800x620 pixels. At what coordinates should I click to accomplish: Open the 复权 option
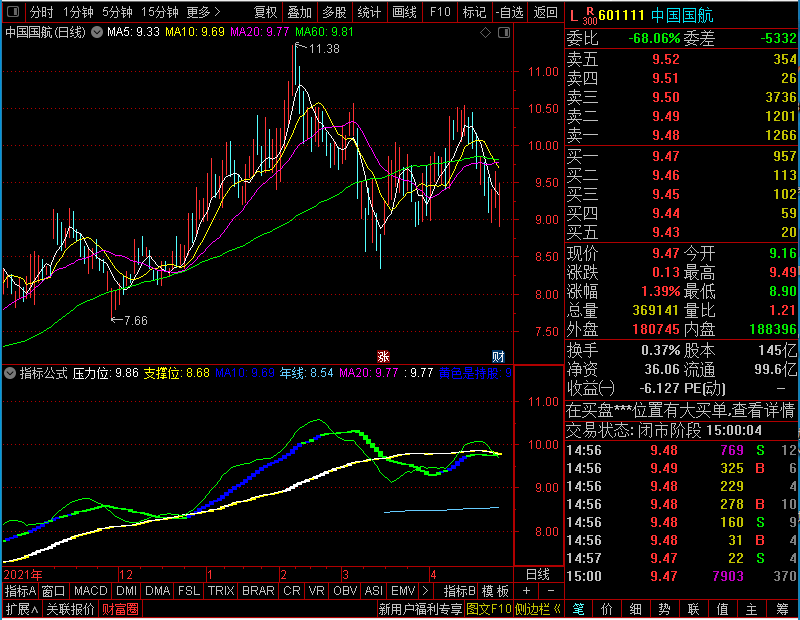(x=265, y=12)
